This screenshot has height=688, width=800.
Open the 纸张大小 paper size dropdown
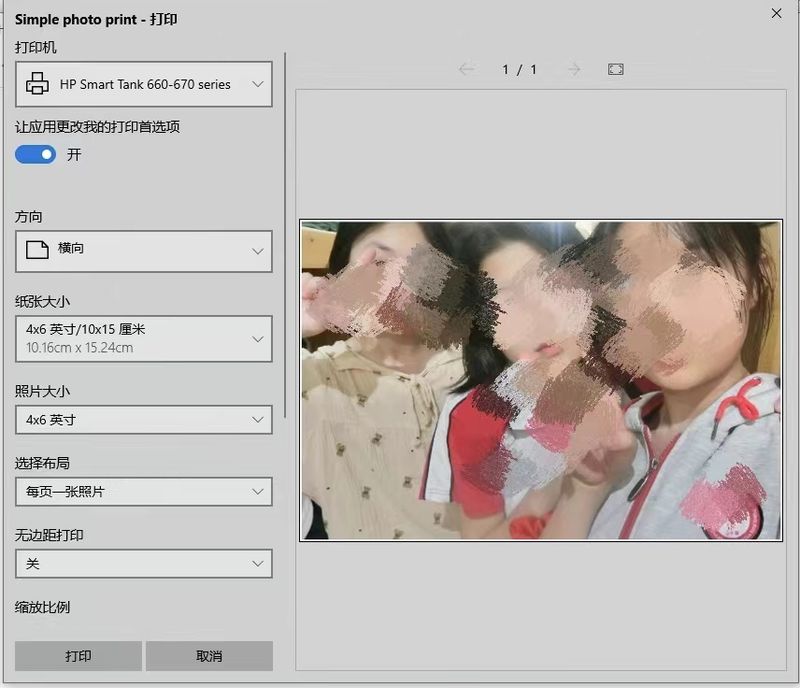[x=143, y=338]
